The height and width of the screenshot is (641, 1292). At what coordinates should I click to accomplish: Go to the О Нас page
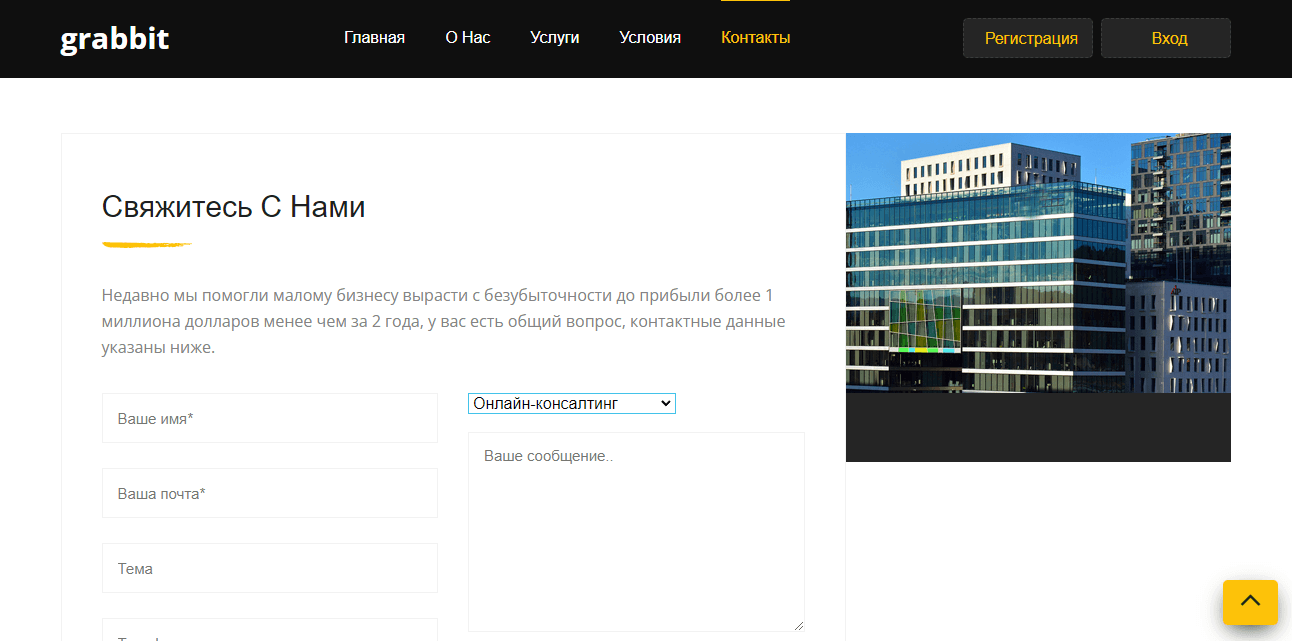click(x=467, y=38)
